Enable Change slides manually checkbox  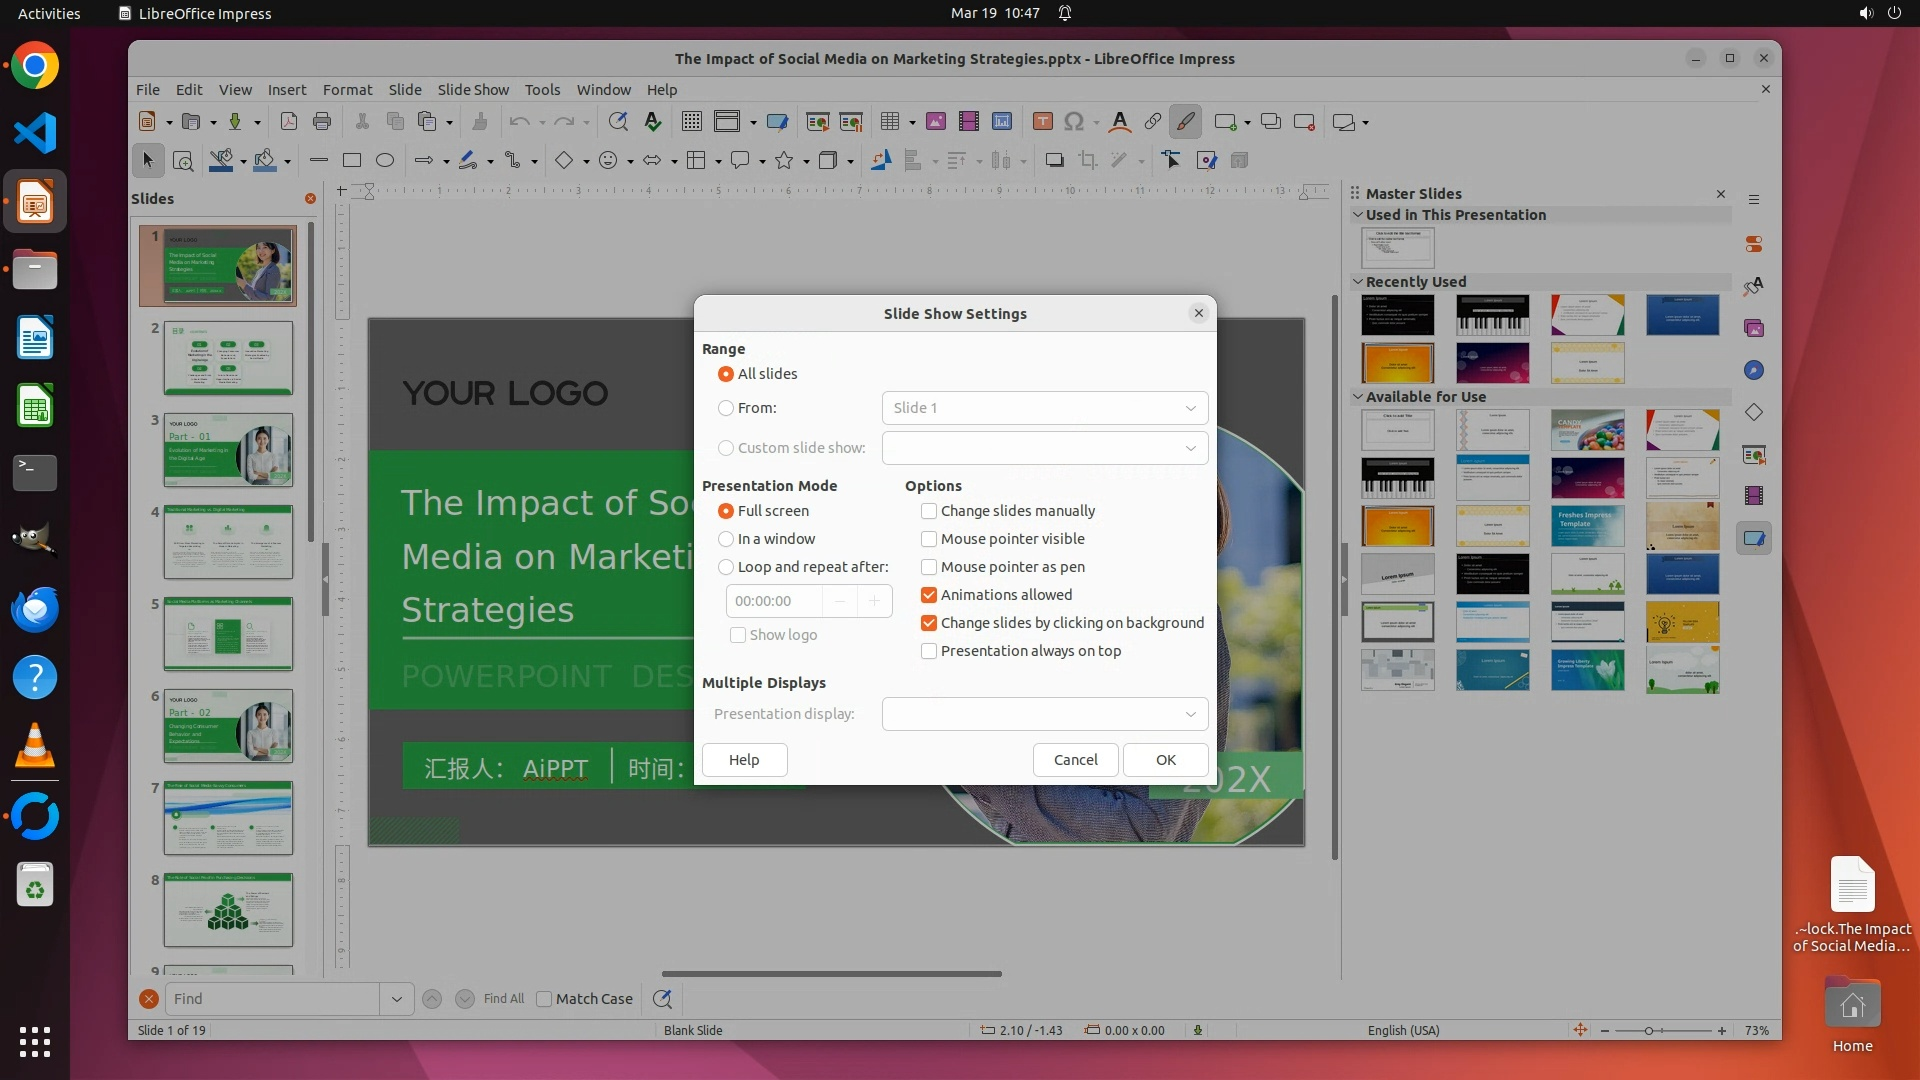point(929,511)
